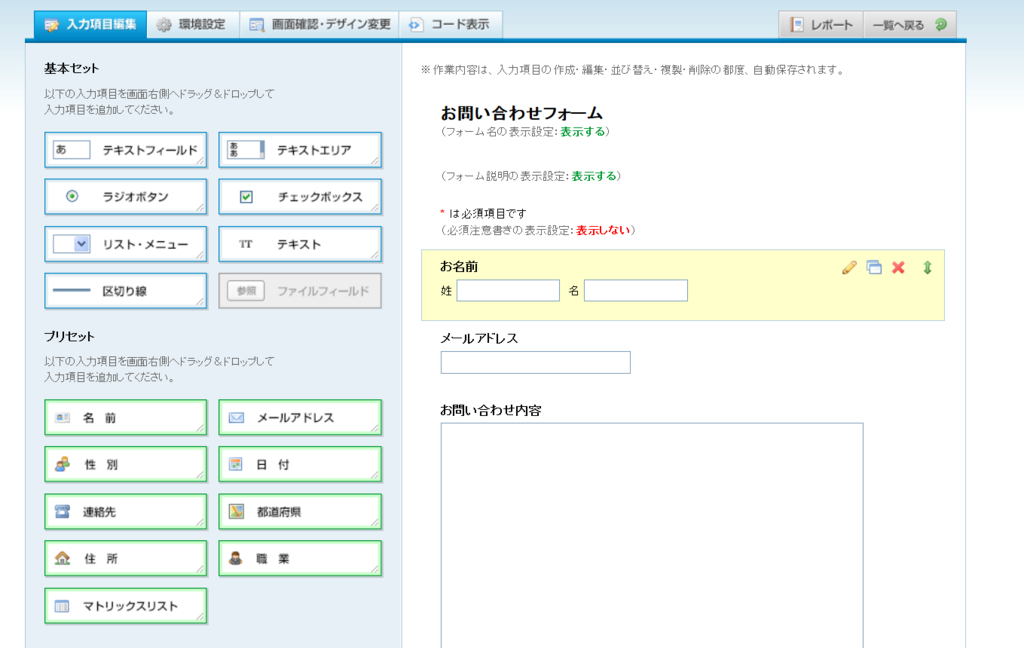Image resolution: width=1024 pixels, height=648 pixels.
Task: Click the マトリックスリスト preset item
Action: [125, 605]
